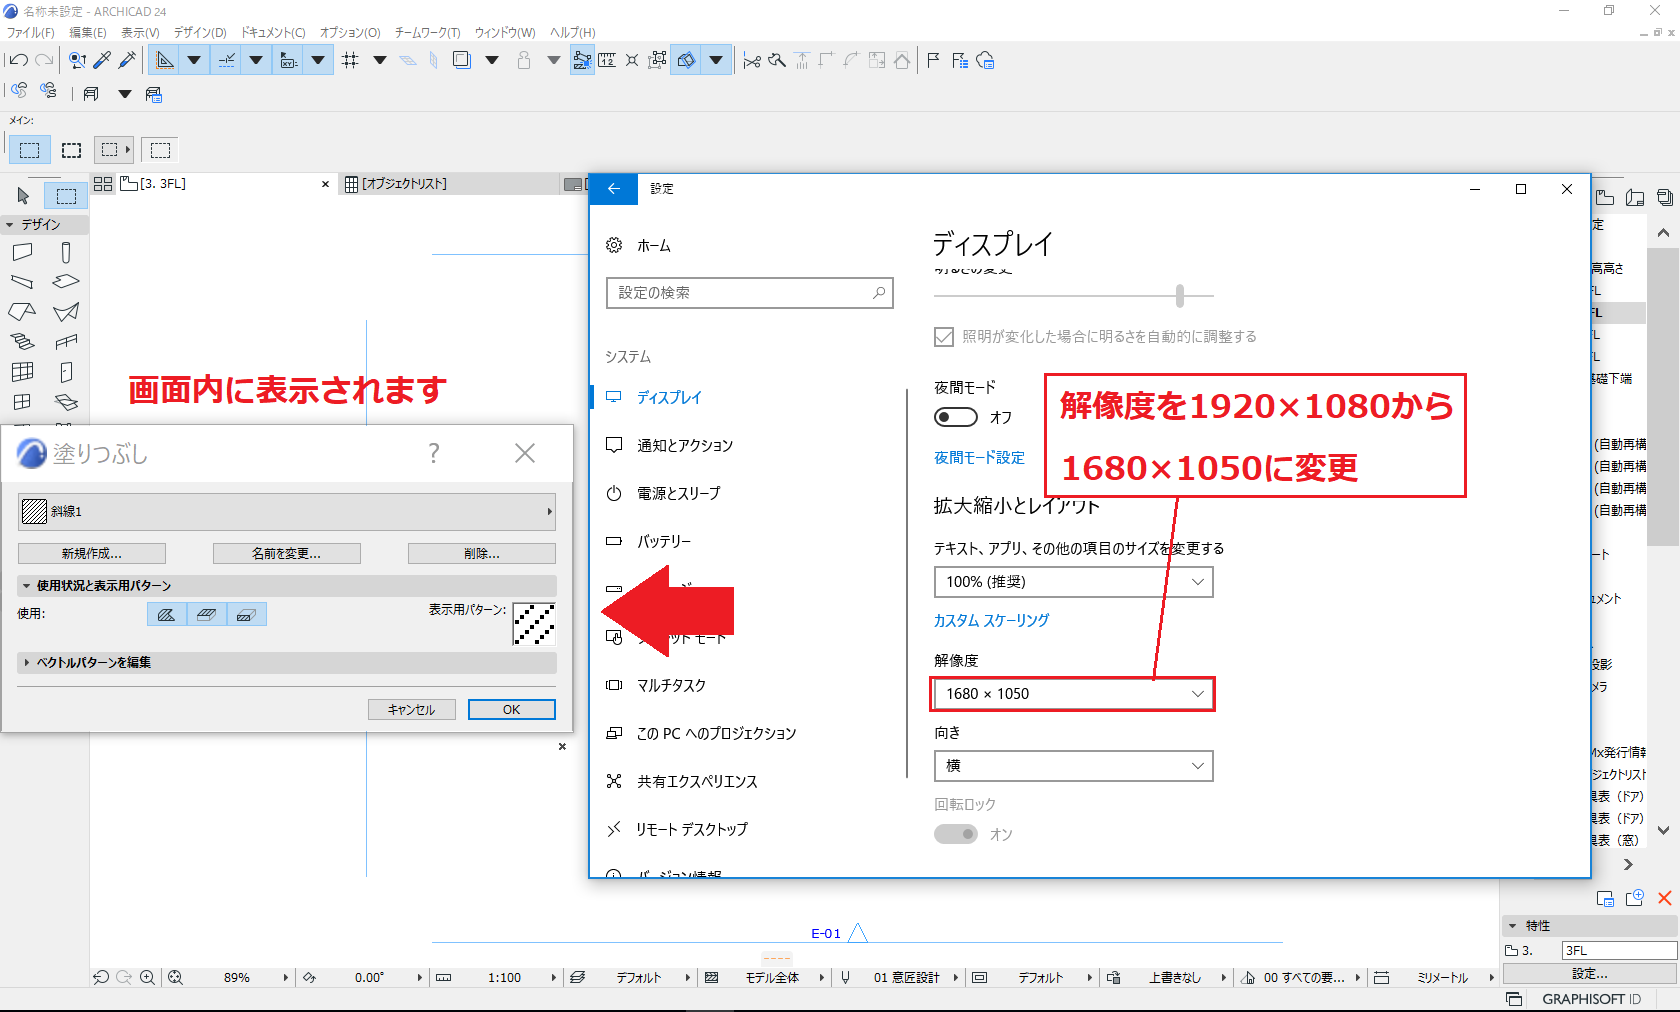The height and width of the screenshot is (1012, 1680).
Task: Open the 斜線1 fill selector dropdown
Action: click(x=287, y=511)
